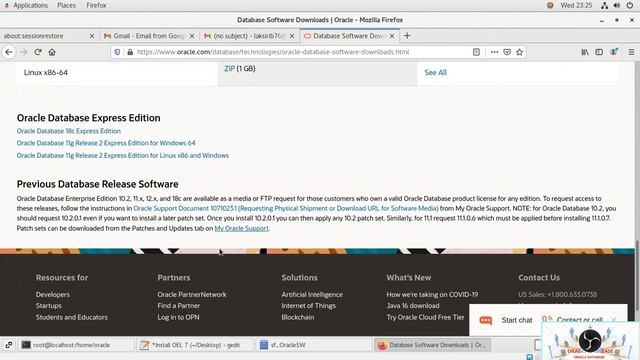
Task: Open Oracle Support Document 1071023.1 link
Action: click(286, 209)
